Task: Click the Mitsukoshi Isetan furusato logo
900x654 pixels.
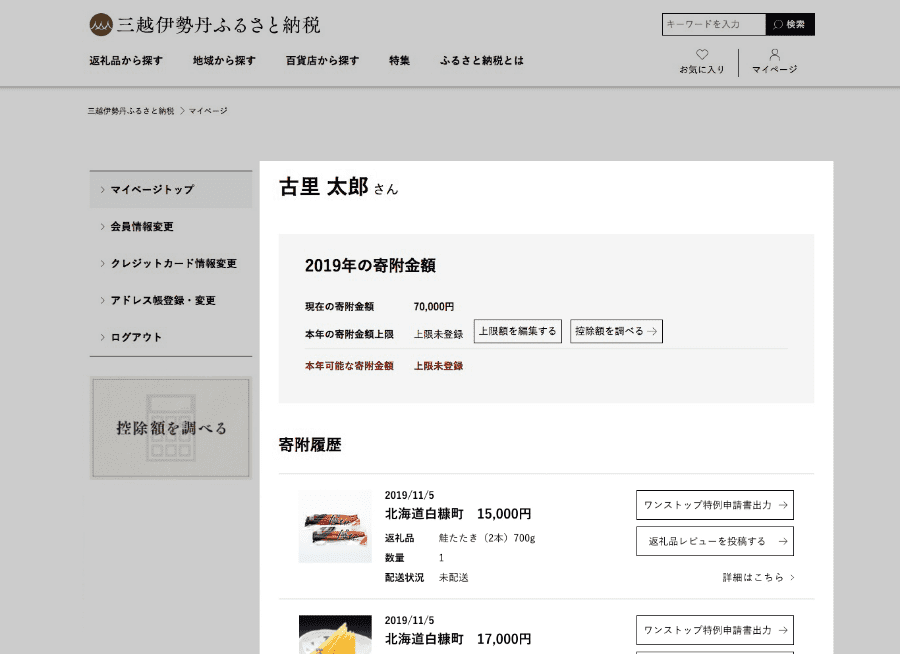Action: click(204, 25)
